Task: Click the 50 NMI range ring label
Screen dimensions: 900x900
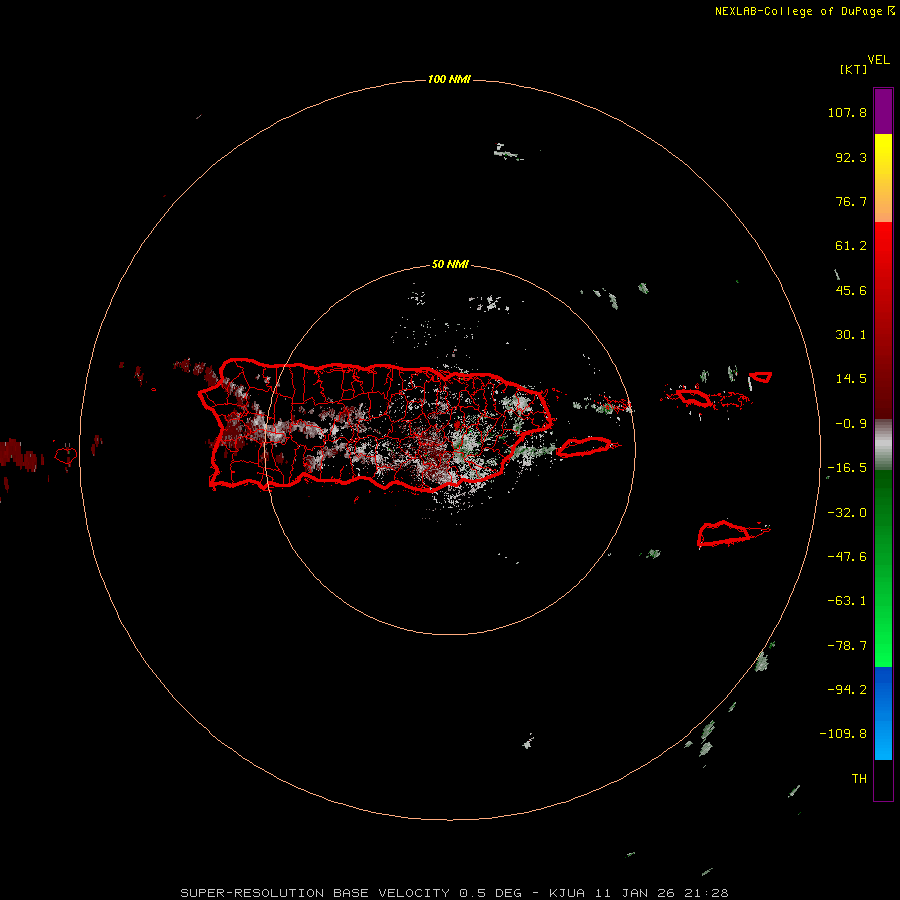Action: (x=450, y=265)
